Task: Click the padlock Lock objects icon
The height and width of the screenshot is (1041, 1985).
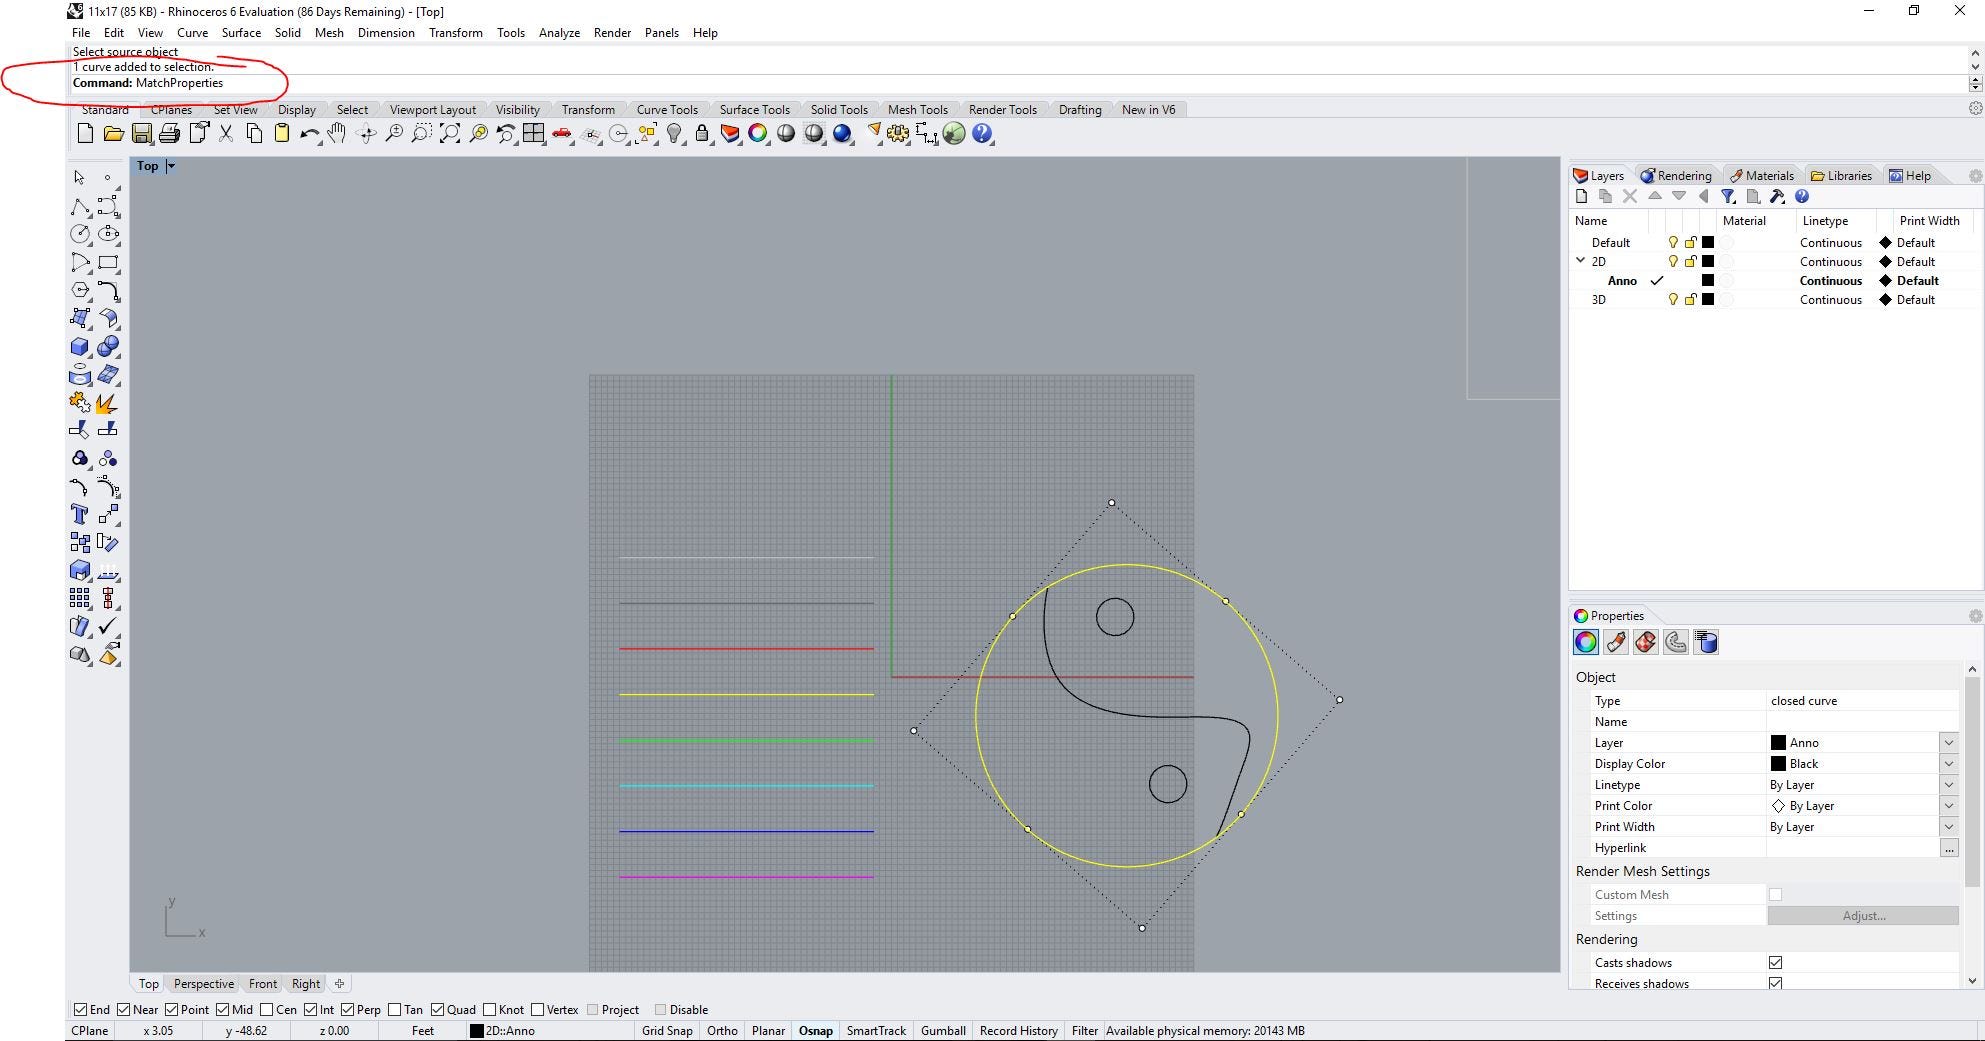Action: click(702, 134)
